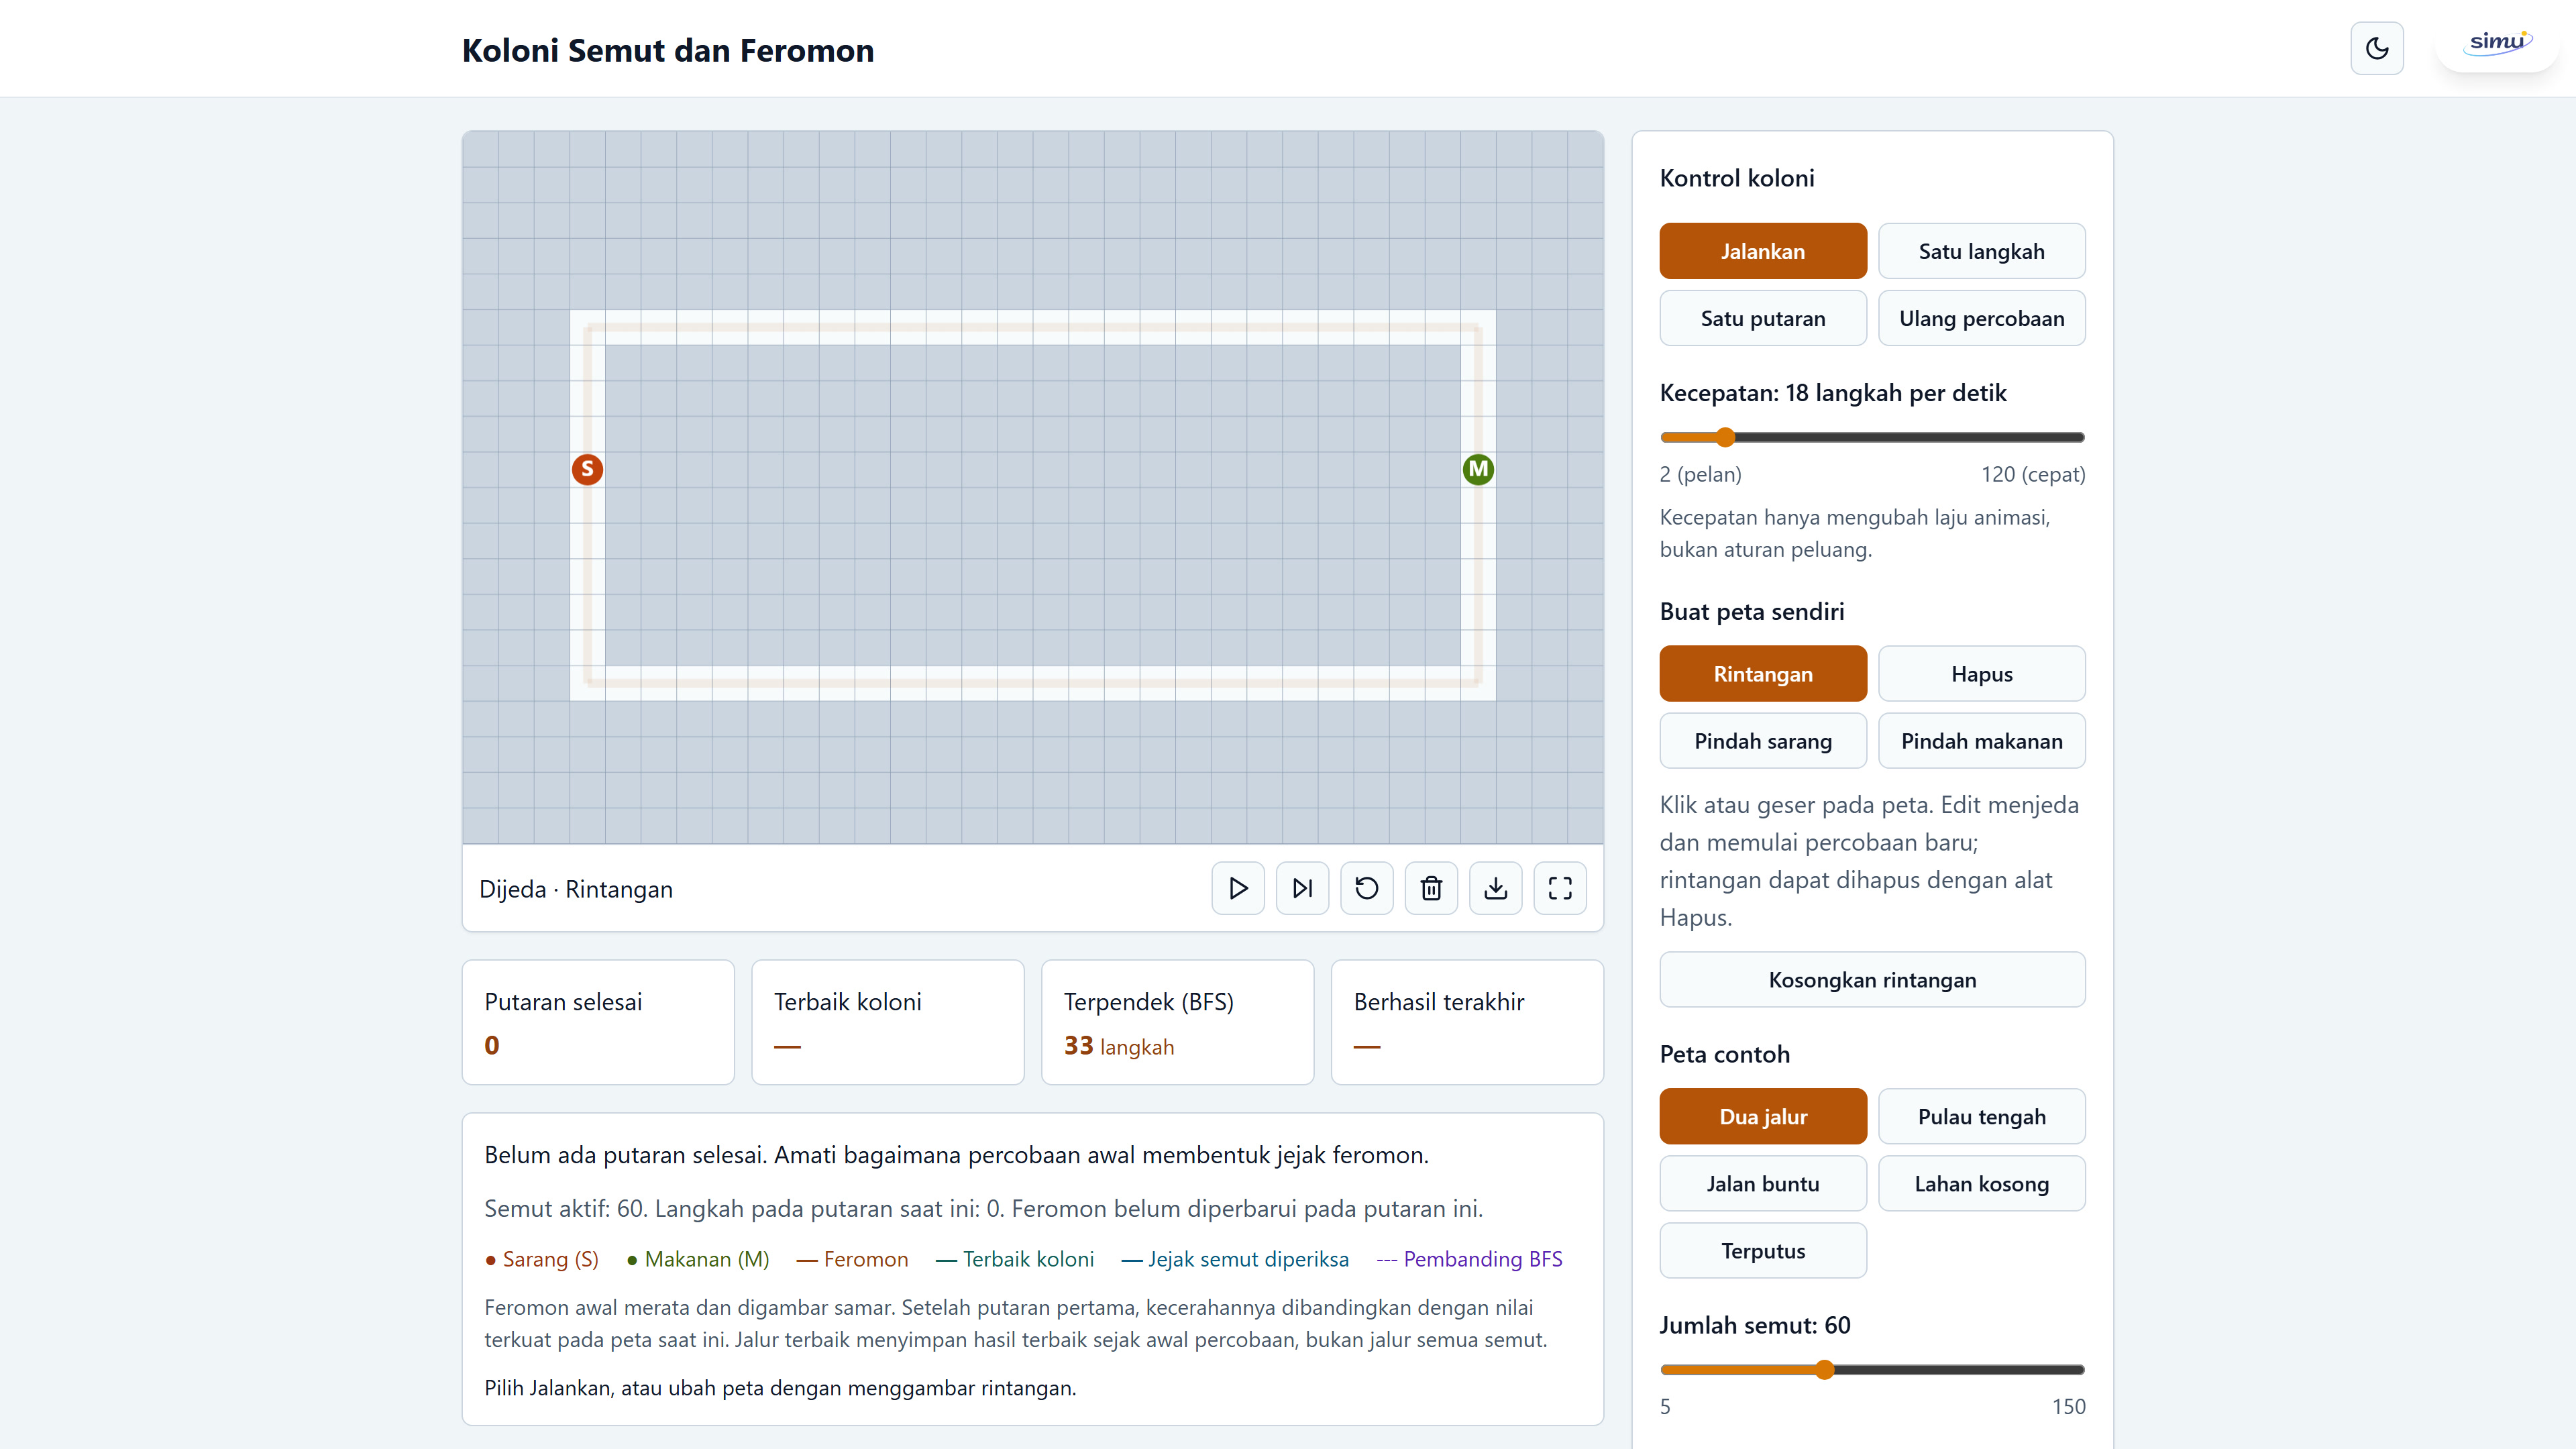Click the Satu putaran button
This screenshot has height=1449, width=2576.
pos(1762,318)
